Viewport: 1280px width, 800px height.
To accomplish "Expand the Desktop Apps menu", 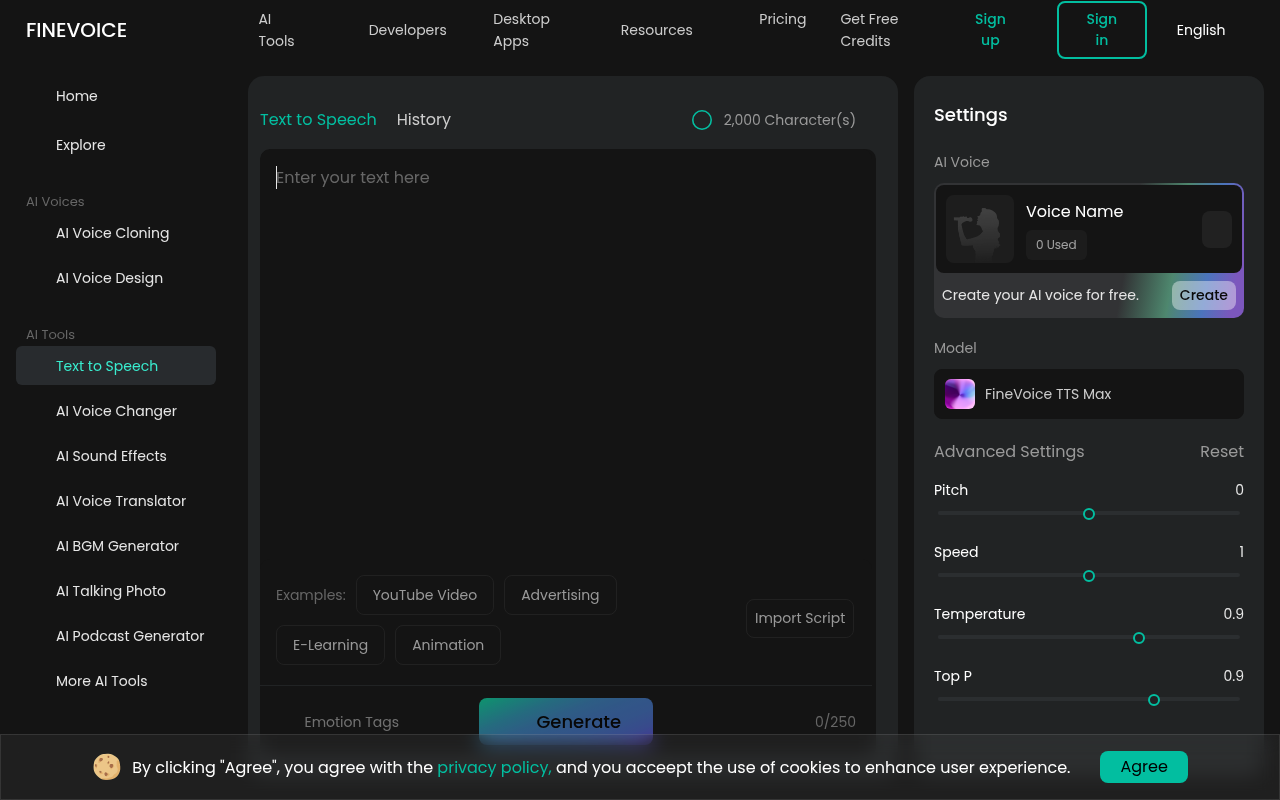I will point(521,30).
